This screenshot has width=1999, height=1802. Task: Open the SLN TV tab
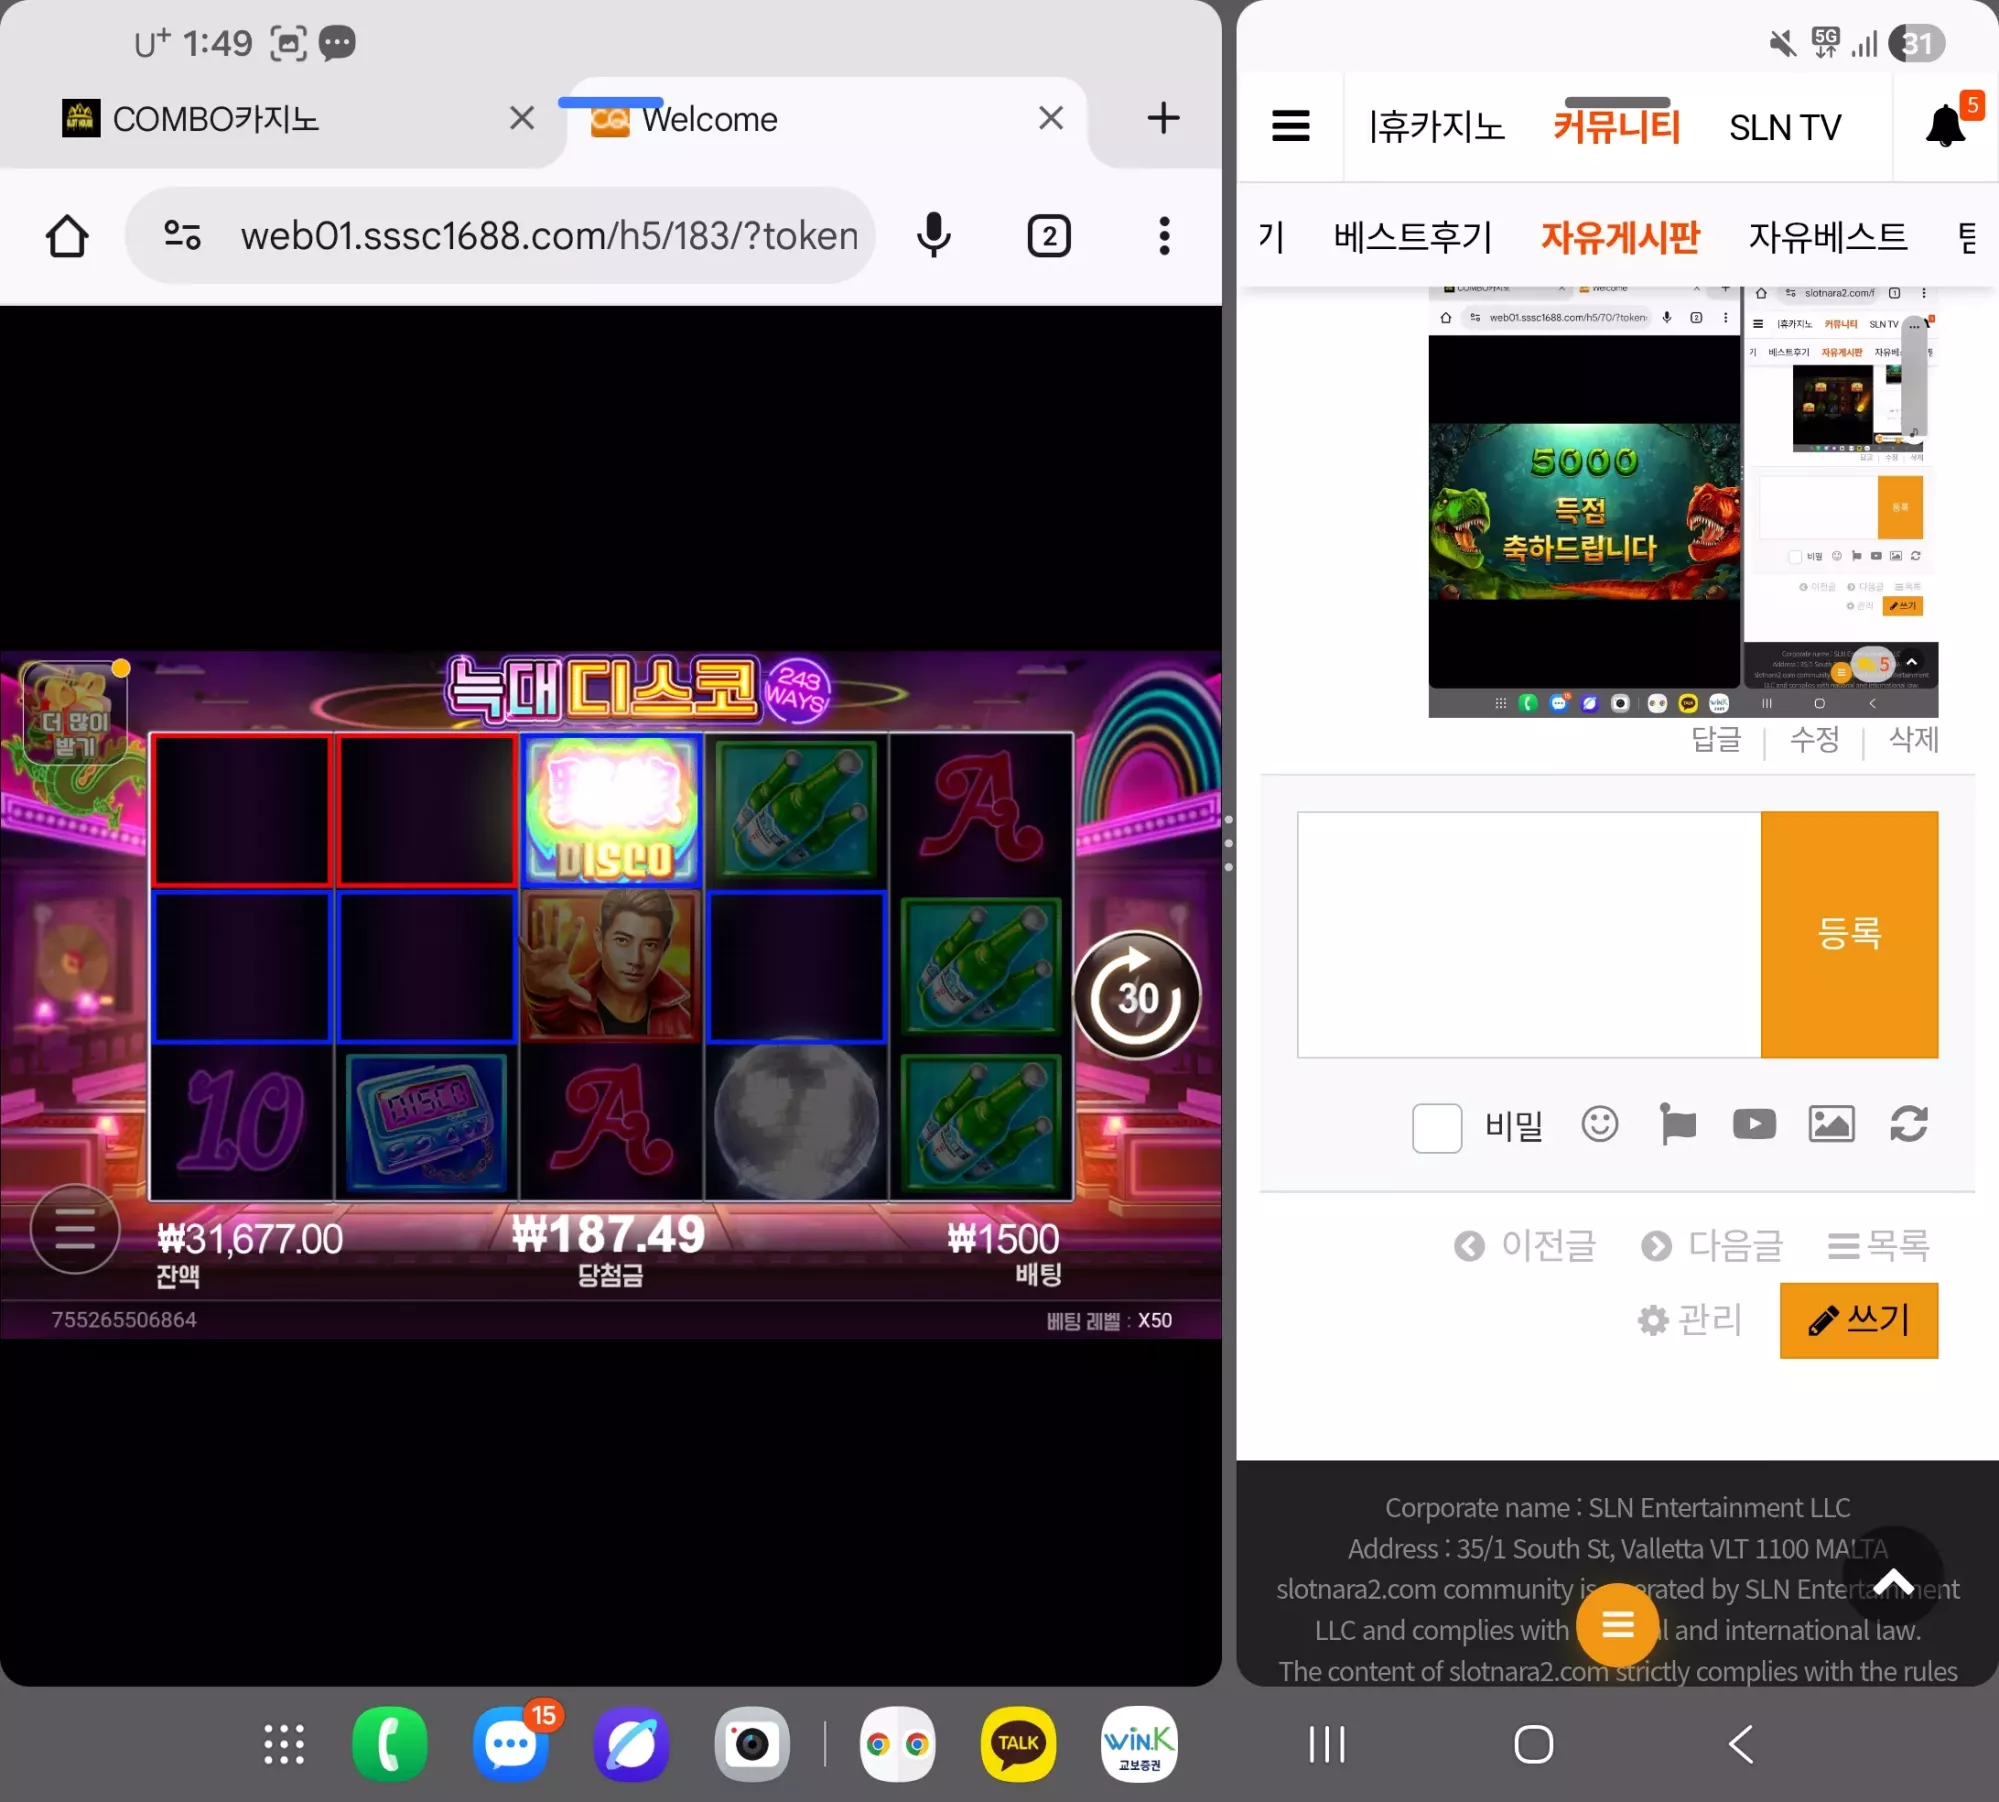(1785, 127)
